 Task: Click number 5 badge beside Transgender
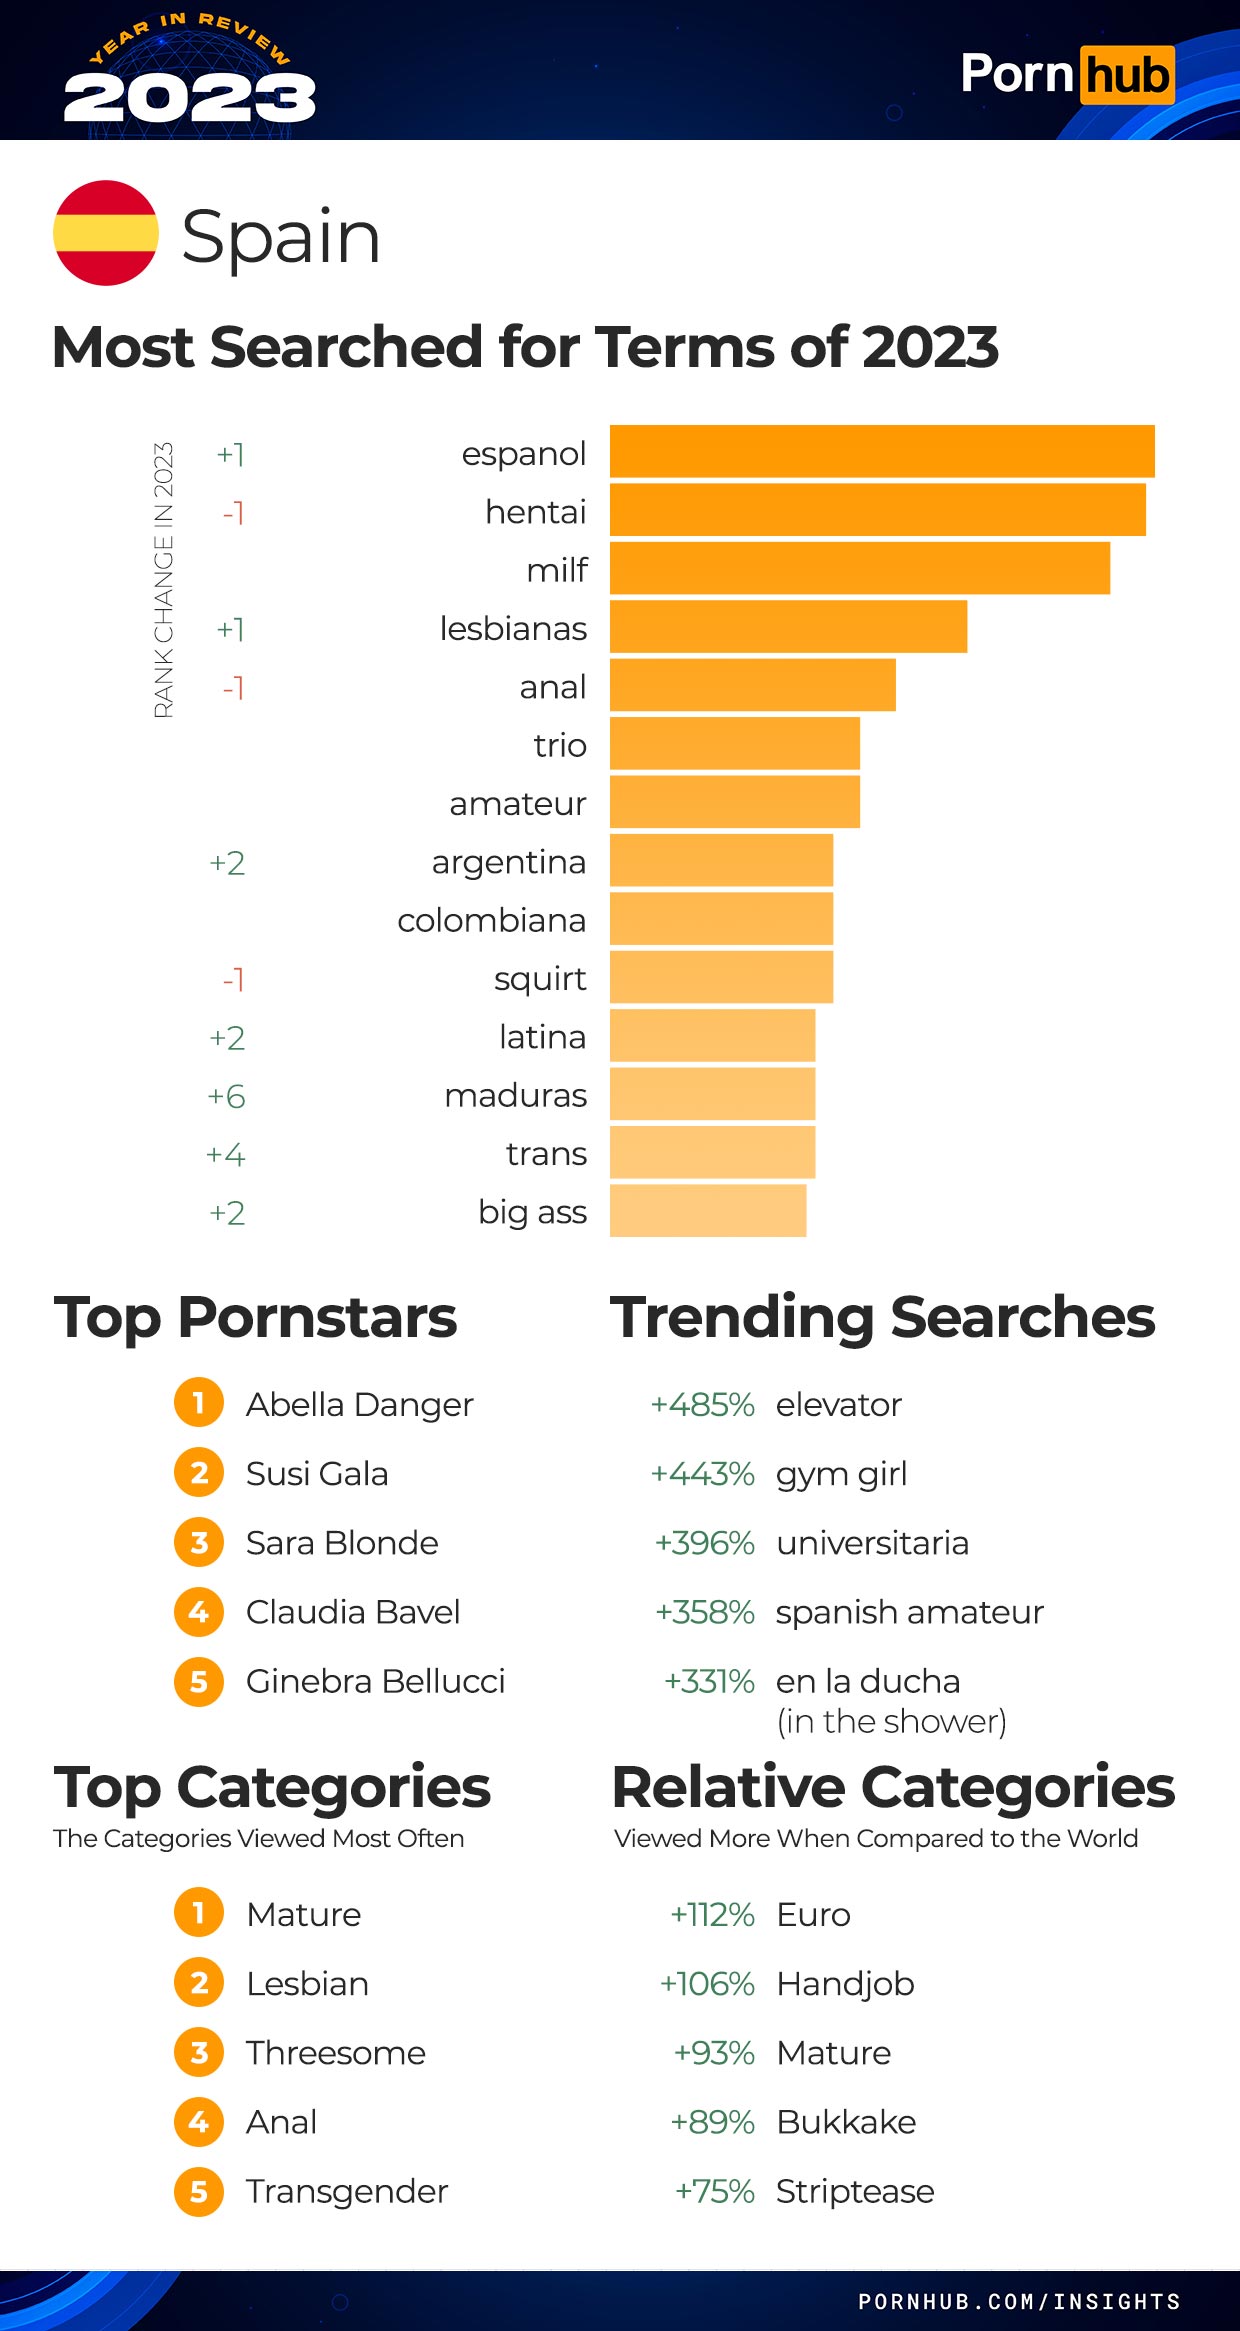click(199, 2191)
